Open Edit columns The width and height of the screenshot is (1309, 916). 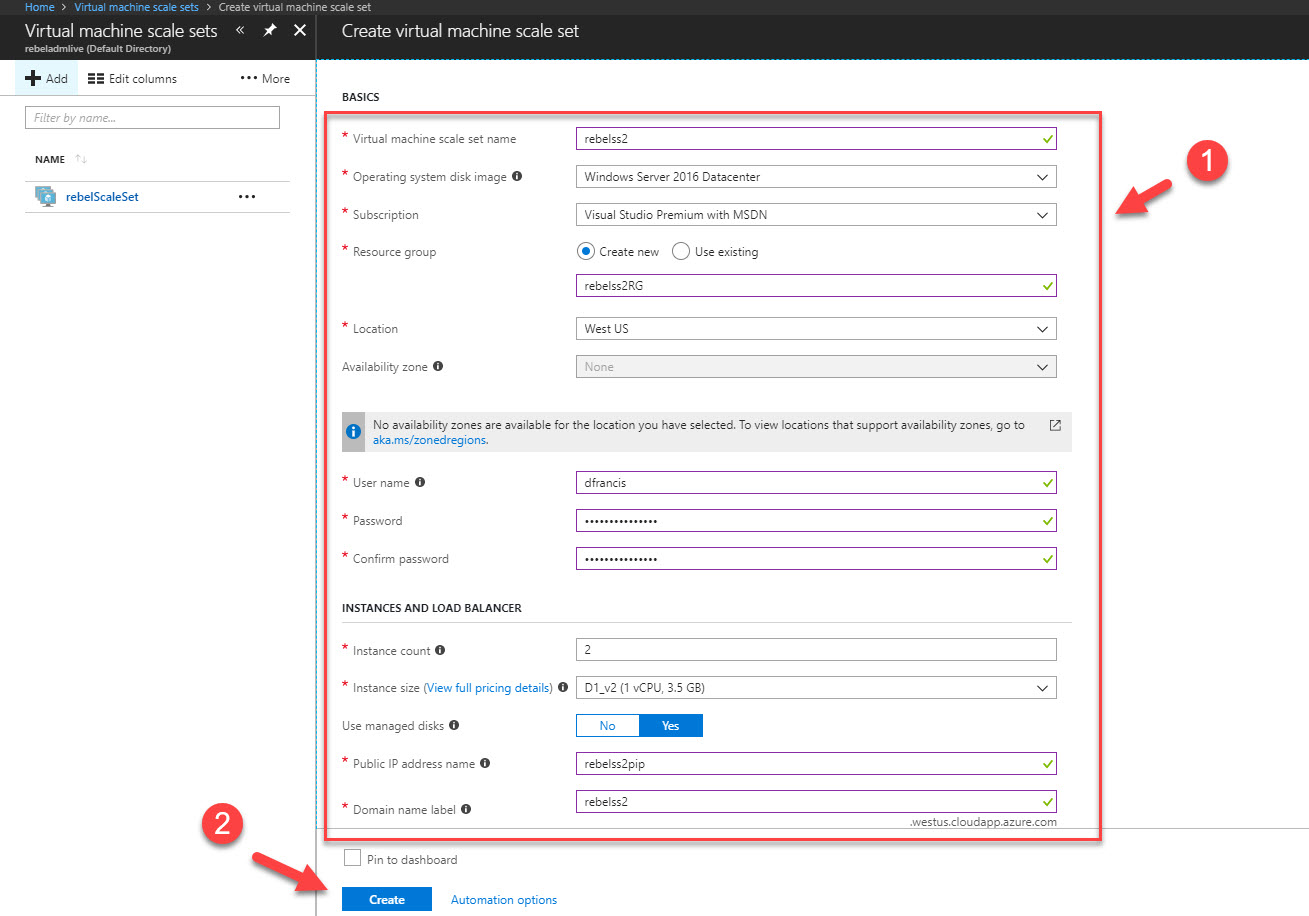[132, 79]
